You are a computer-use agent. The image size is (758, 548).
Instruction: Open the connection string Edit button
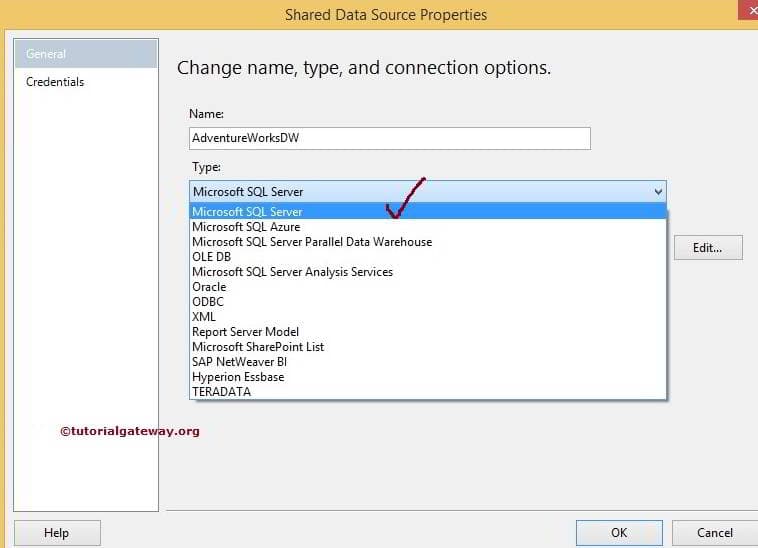click(x=708, y=247)
